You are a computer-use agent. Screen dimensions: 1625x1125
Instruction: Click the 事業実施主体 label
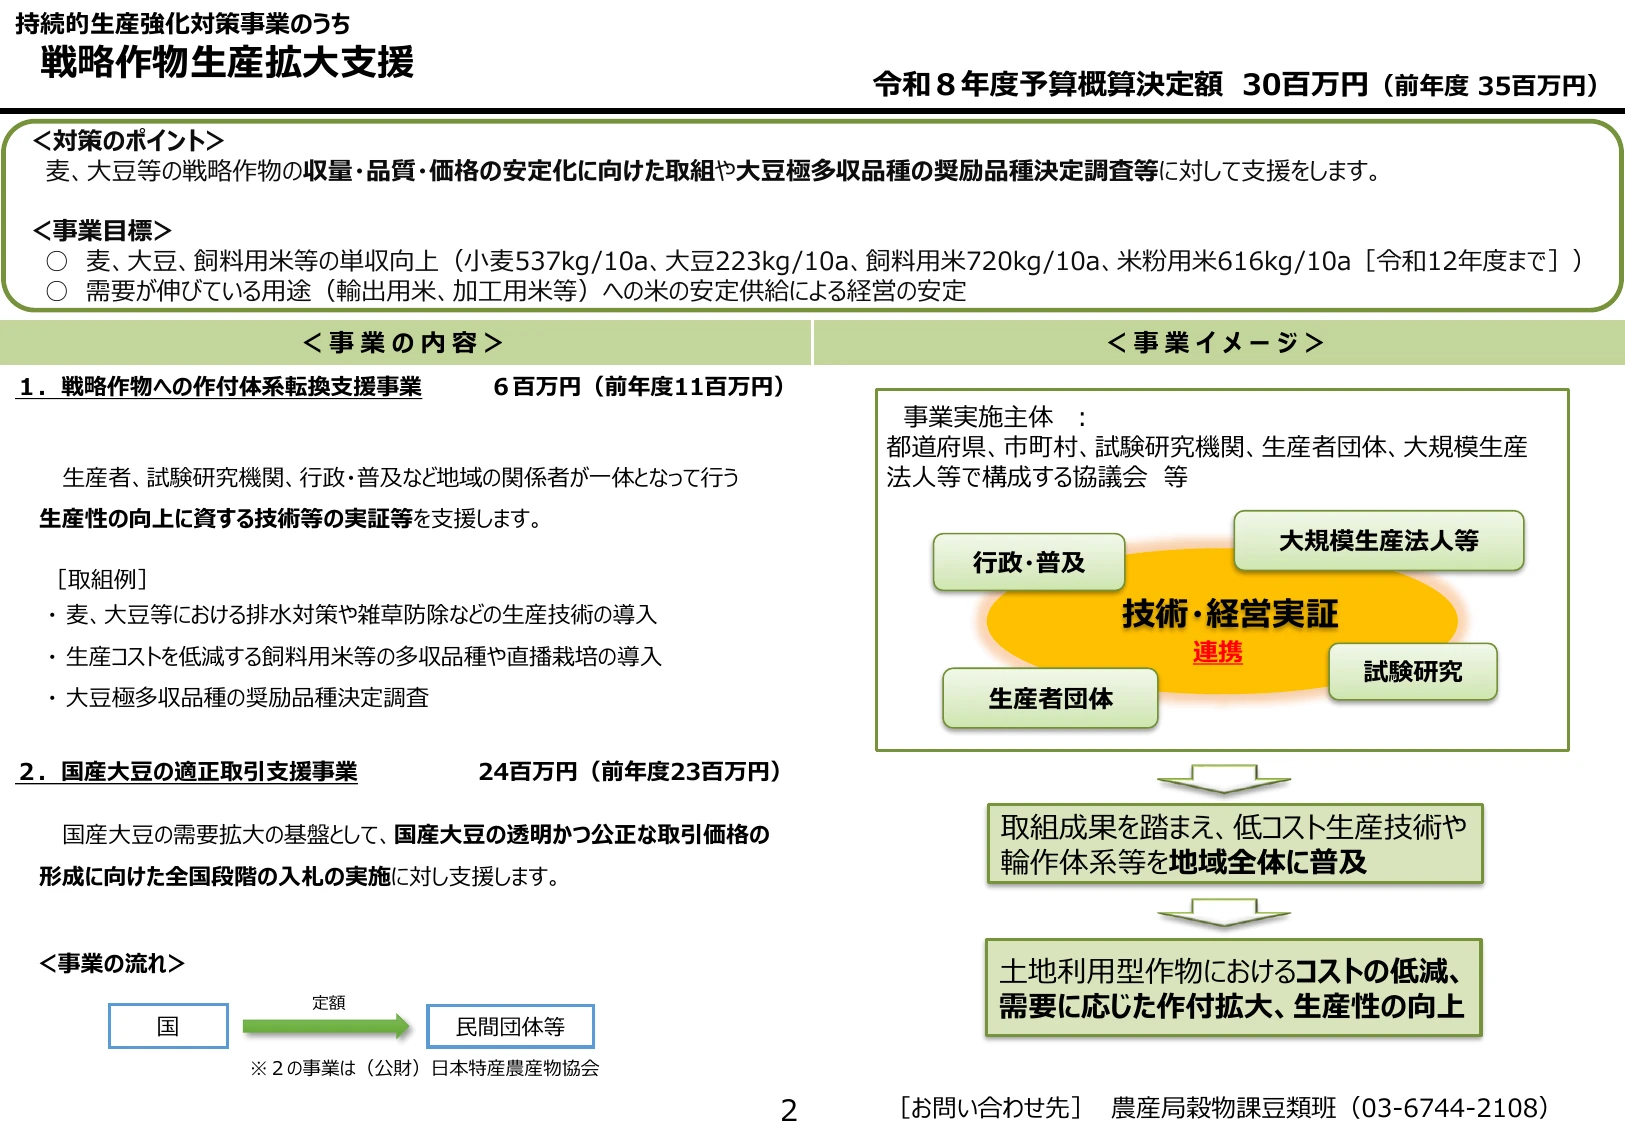(978, 416)
